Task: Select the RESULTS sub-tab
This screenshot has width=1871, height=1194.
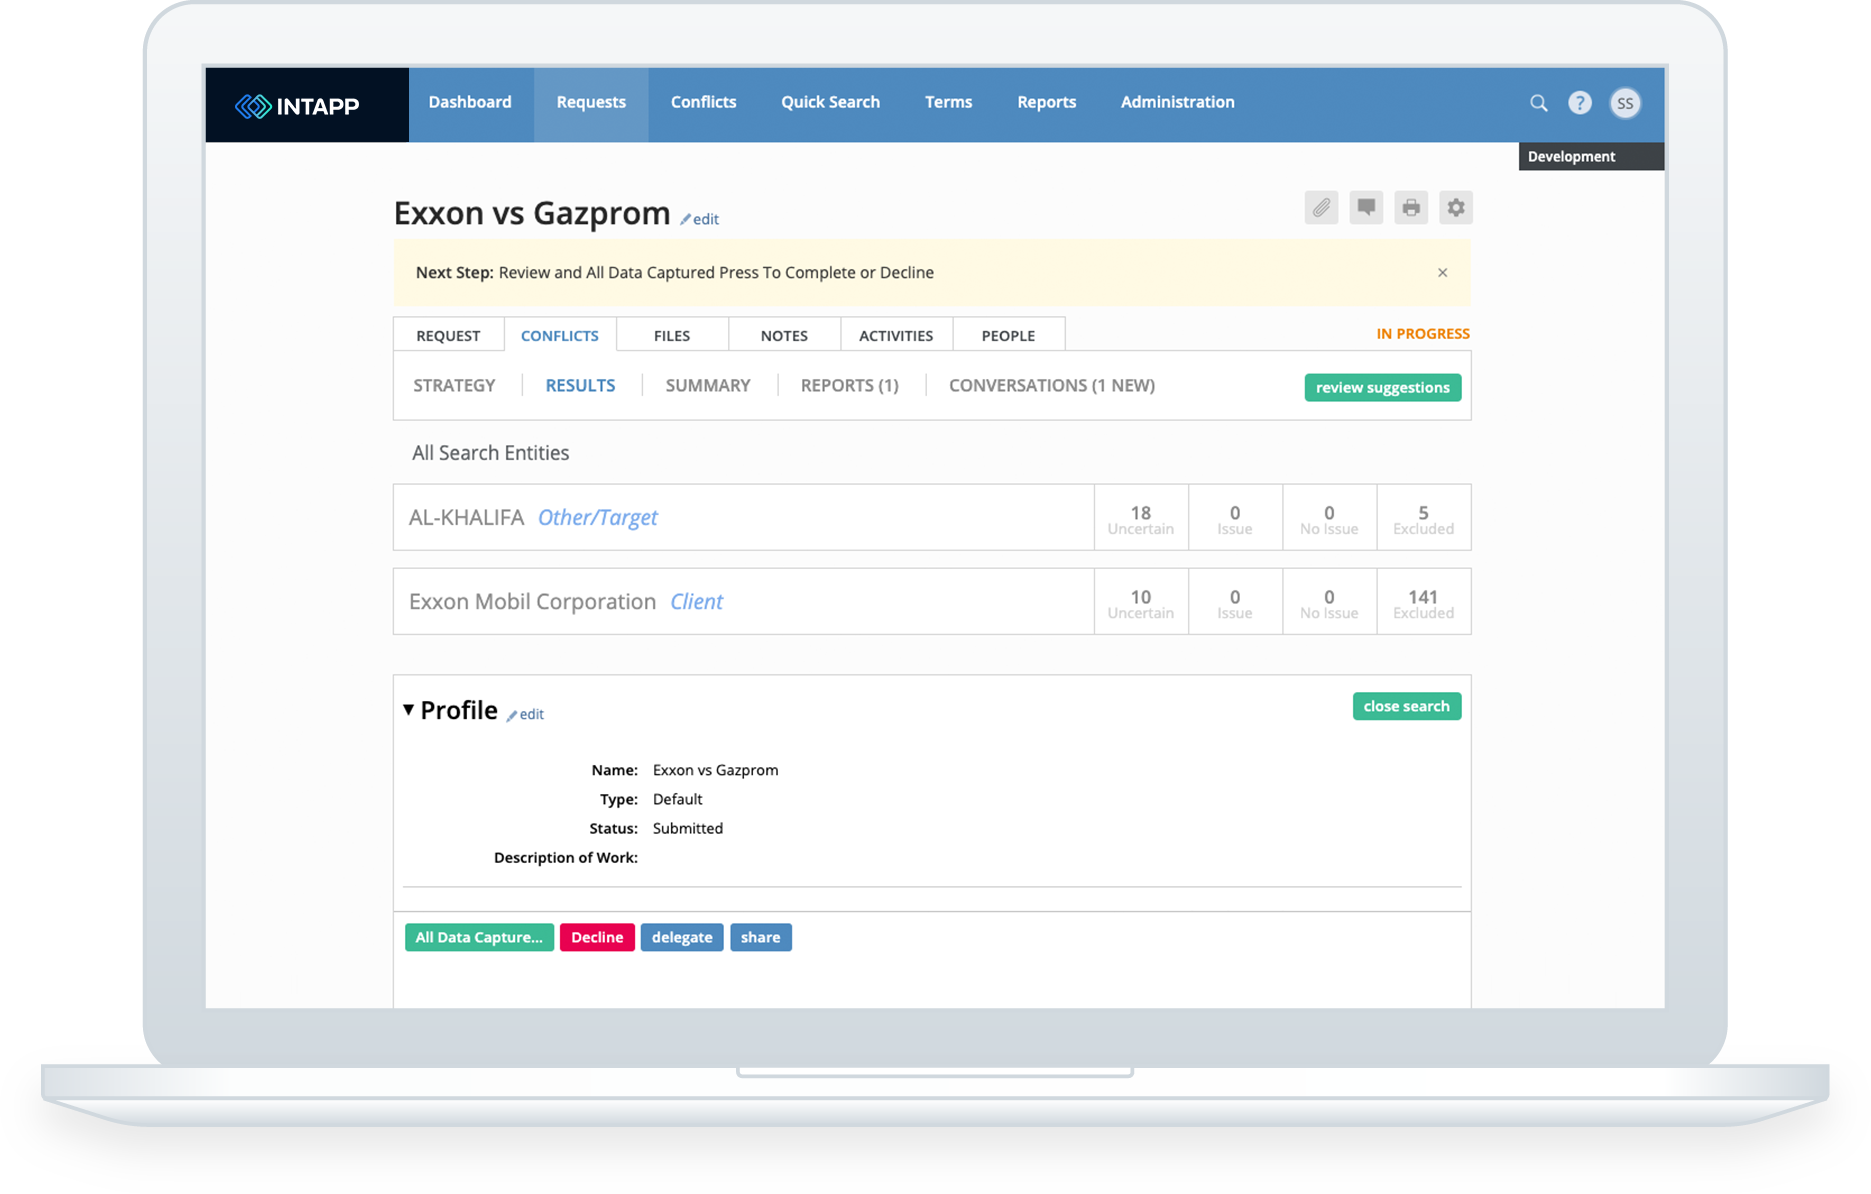Action: pyautogui.click(x=580, y=385)
